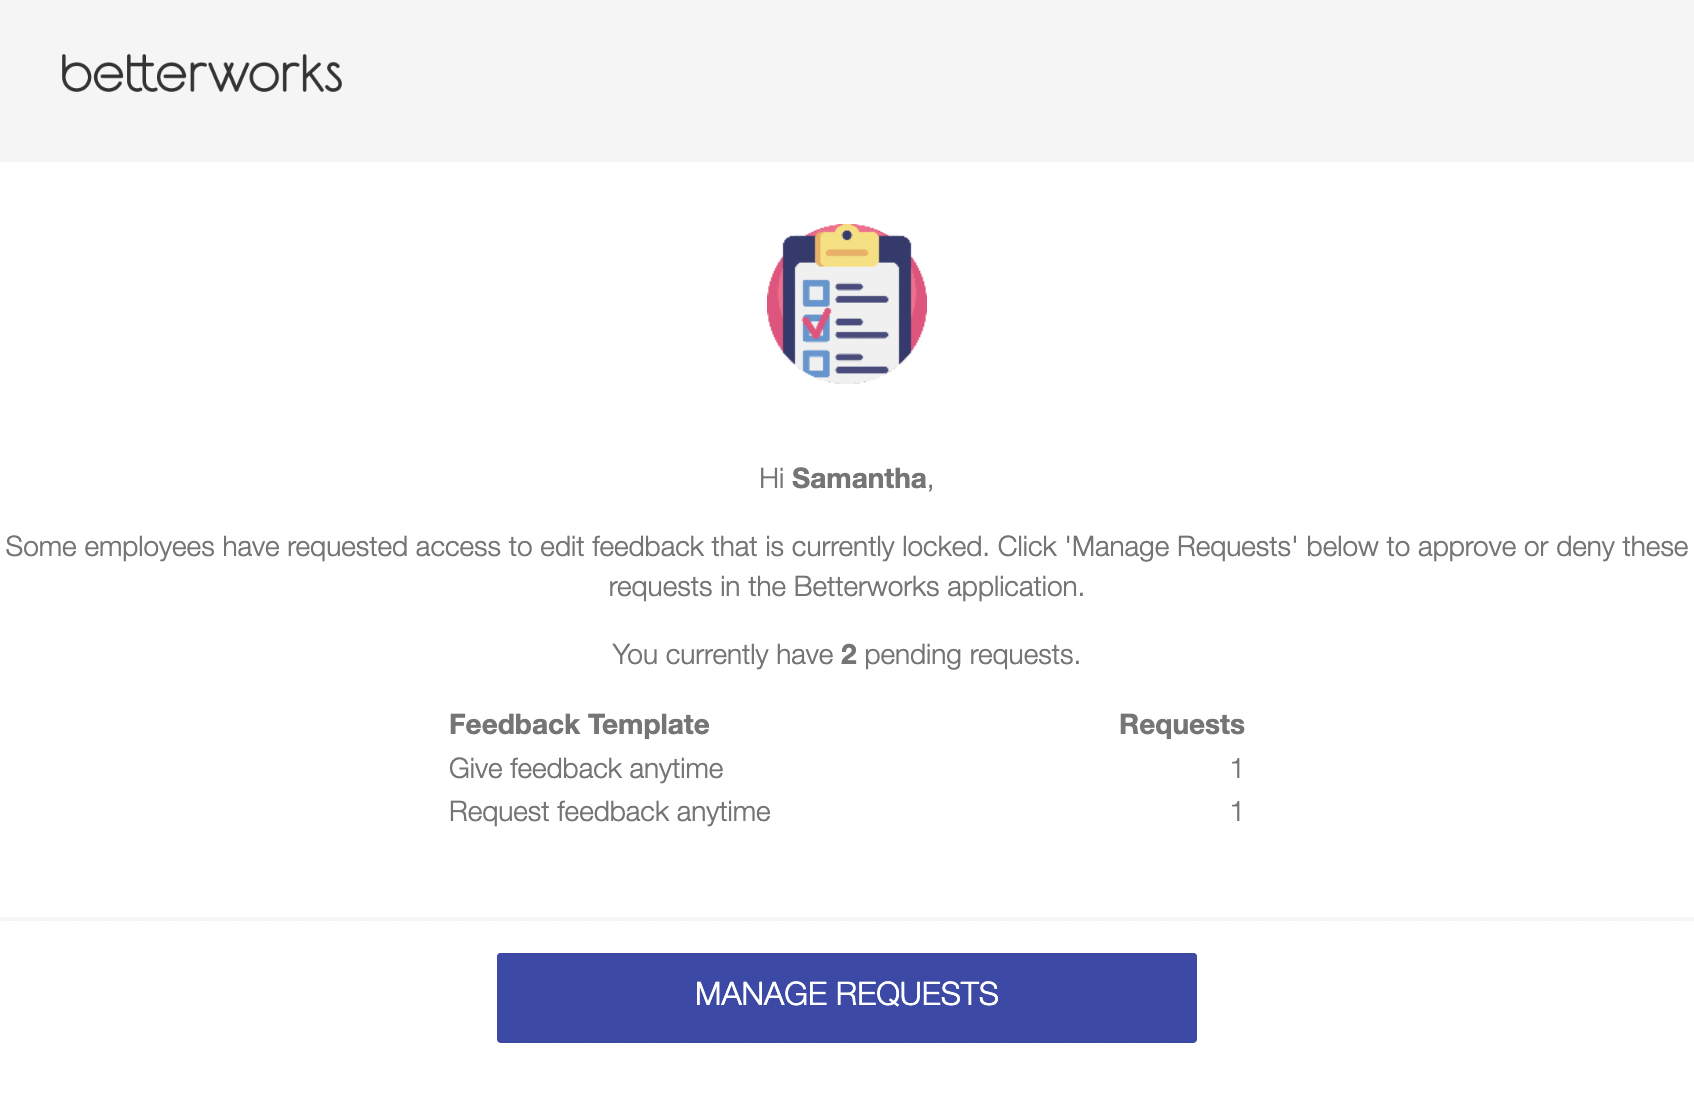Image resolution: width=1694 pixels, height=1110 pixels.
Task: Click the Manage Requests button
Action: tap(846, 997)
